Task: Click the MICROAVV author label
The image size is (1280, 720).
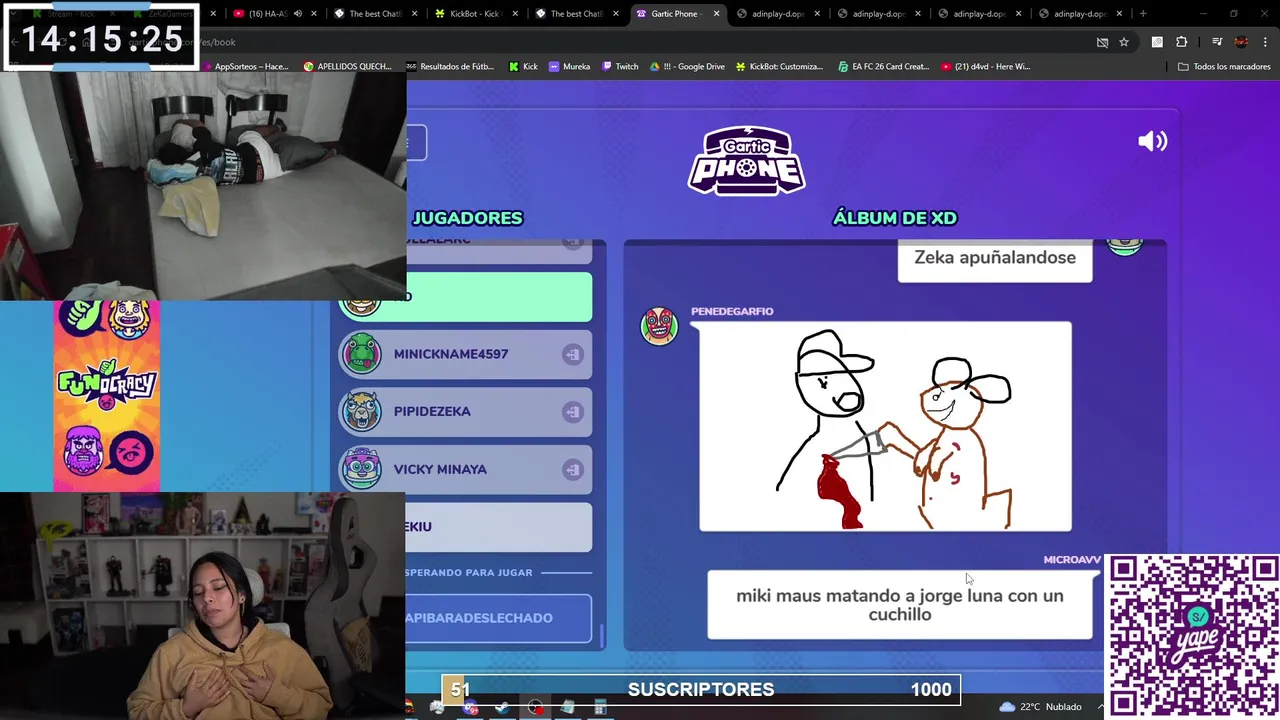Action: tap(1072, 559)
